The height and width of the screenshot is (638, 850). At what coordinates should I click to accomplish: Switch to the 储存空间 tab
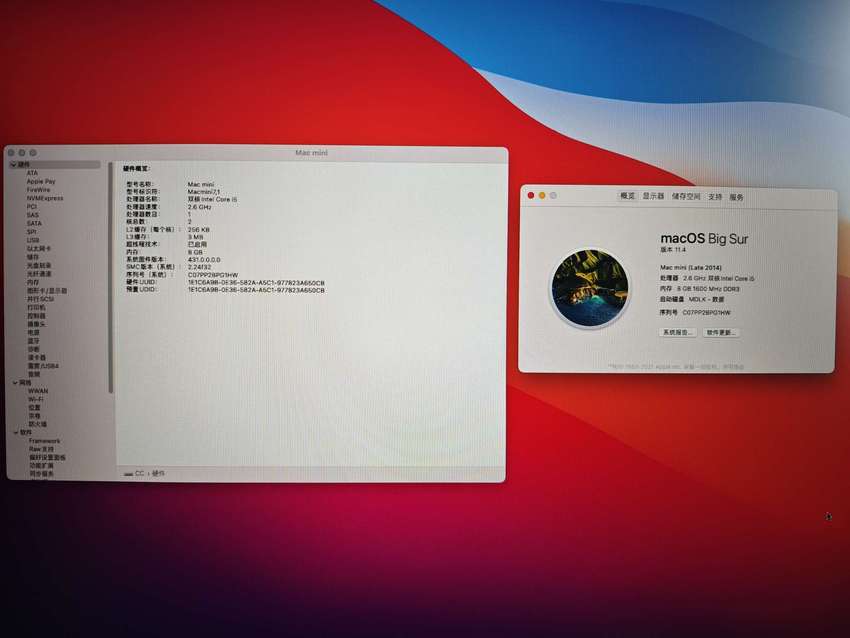[686, 197]
